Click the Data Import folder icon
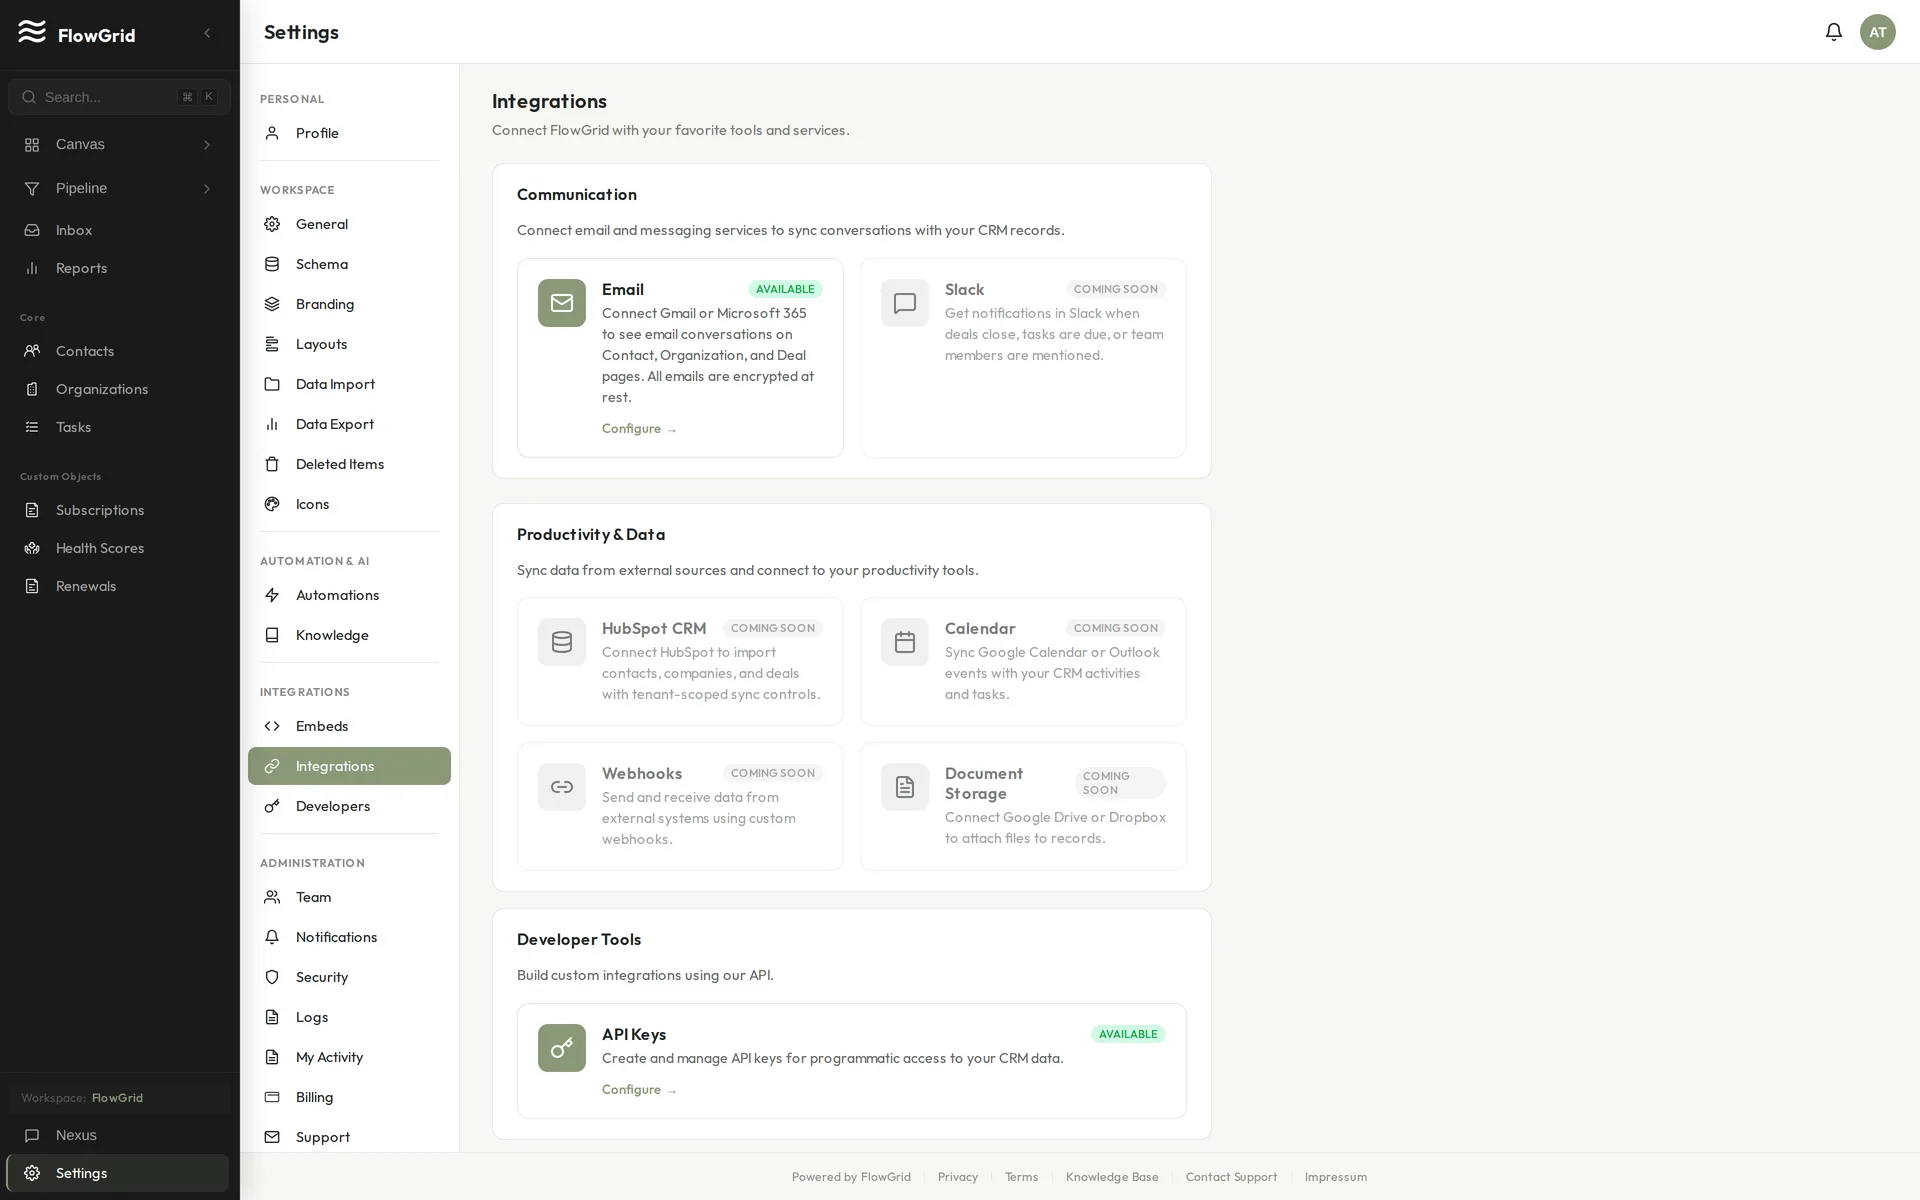The width and height of the screenshot is (1920, 1200). pyautogui.click(x=272, y=384)
